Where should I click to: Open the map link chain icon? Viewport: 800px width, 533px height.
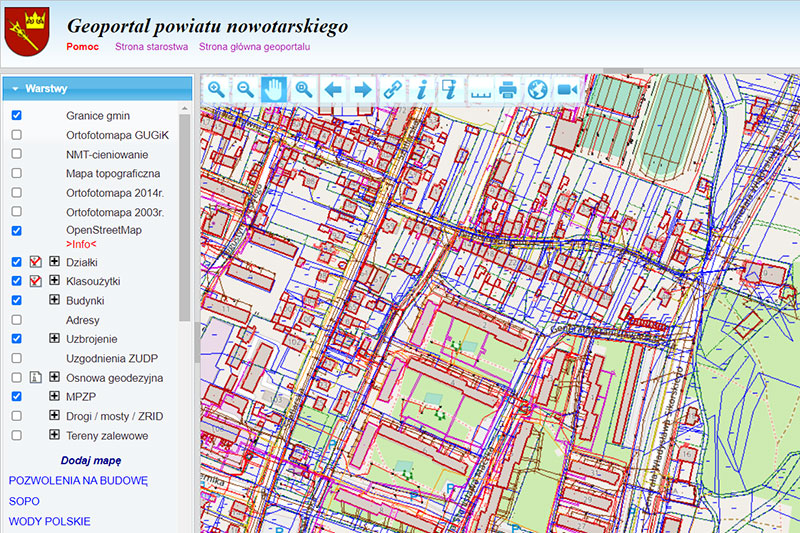tap(392, 90)
